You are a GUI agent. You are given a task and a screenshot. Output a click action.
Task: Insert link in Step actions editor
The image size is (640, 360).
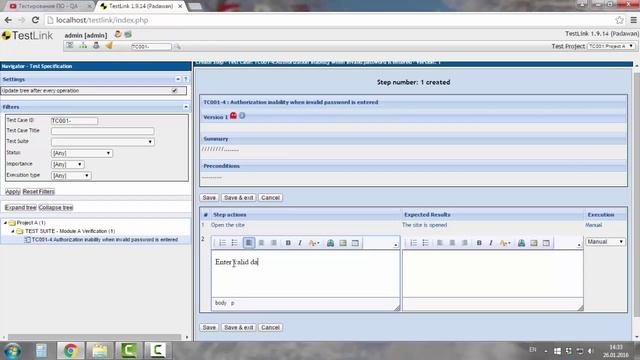[x=330, y=243]
